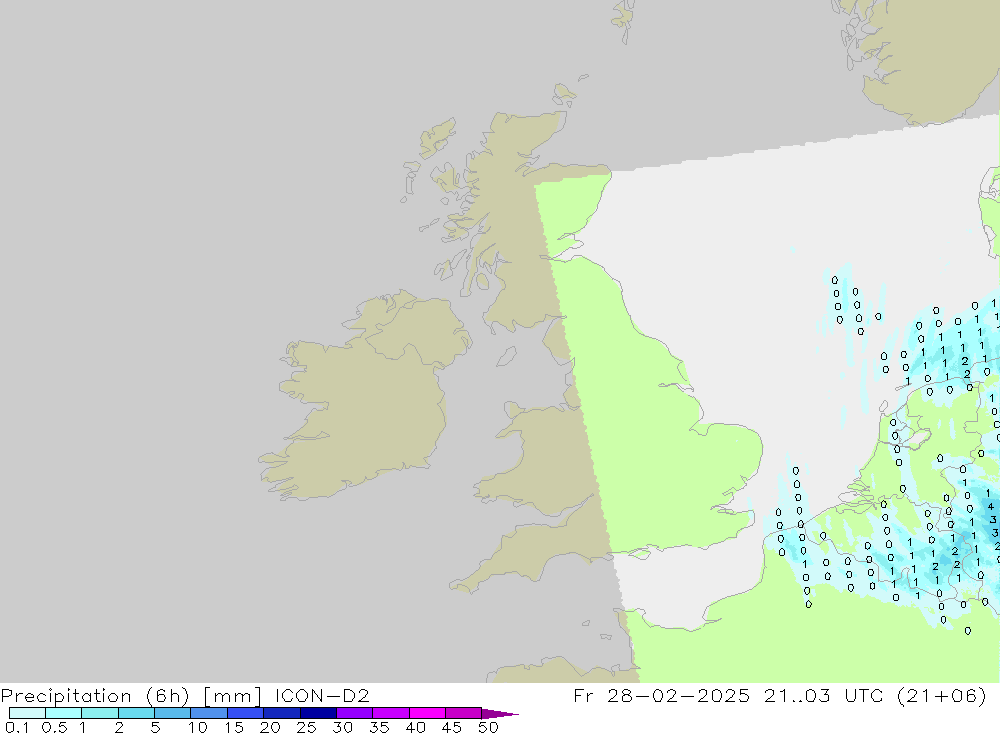Screen dimensions: 1000x733
Task: Click the "0.1" legend tick label
Action: pos(17,727)
